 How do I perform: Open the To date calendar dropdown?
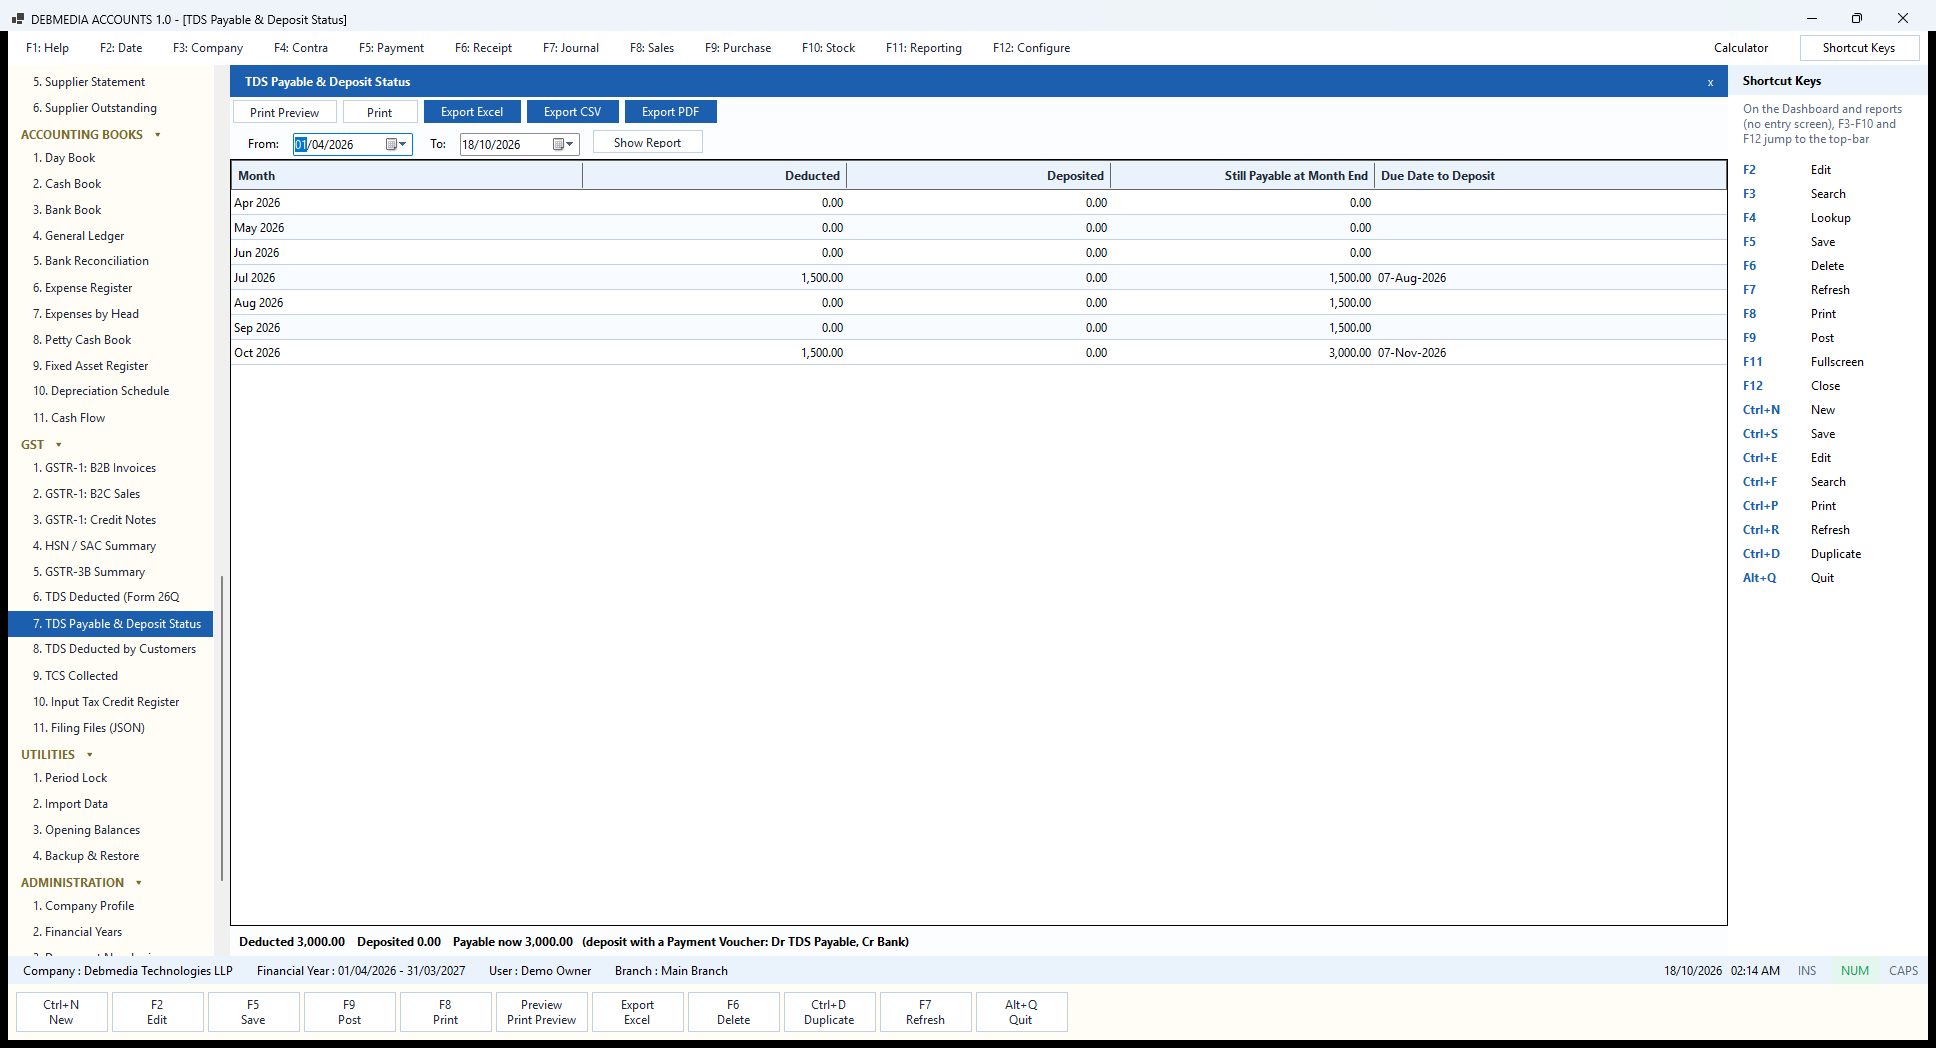[564, 144]
